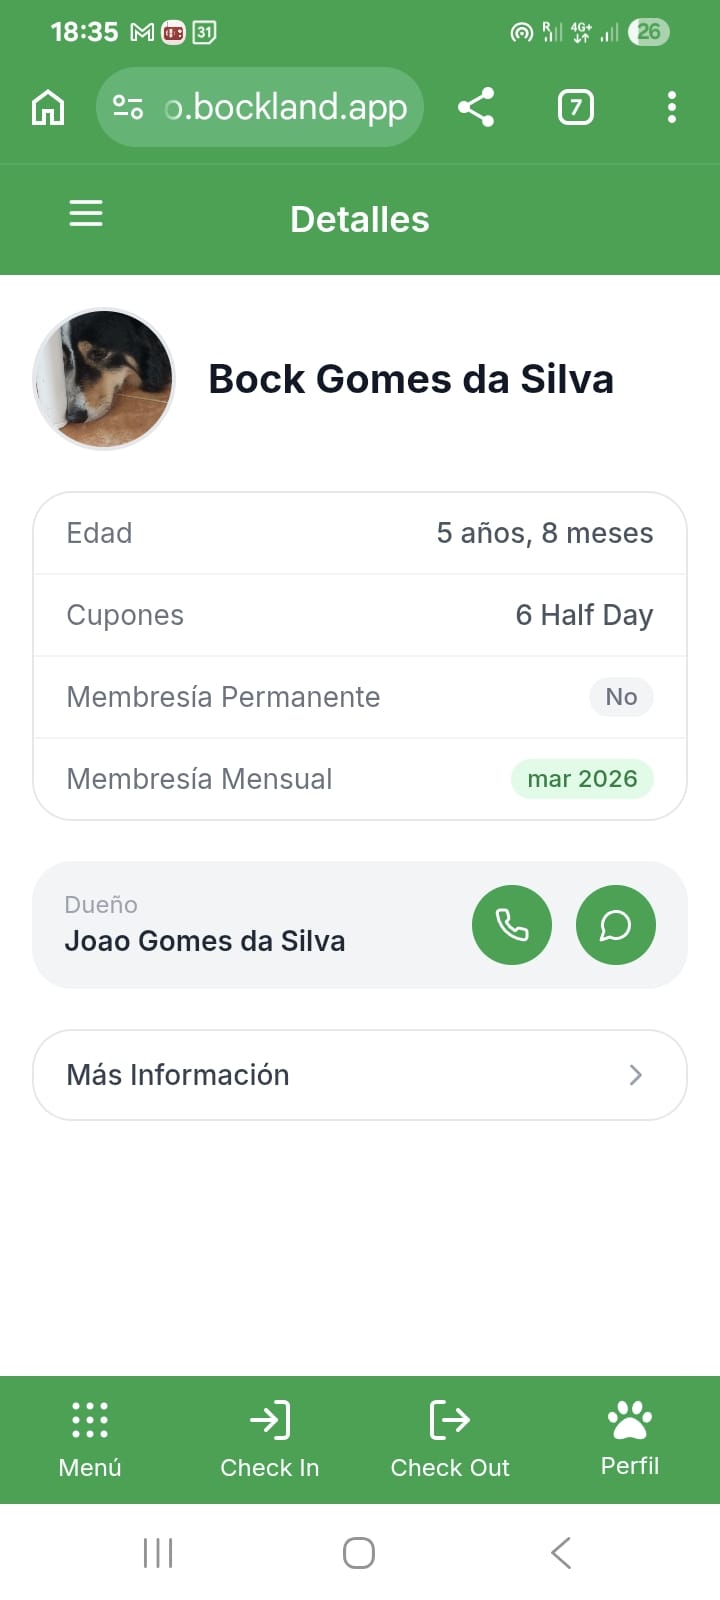
Task: Tap the chevron arrow beside Más Información
Action: (636, 1075)
